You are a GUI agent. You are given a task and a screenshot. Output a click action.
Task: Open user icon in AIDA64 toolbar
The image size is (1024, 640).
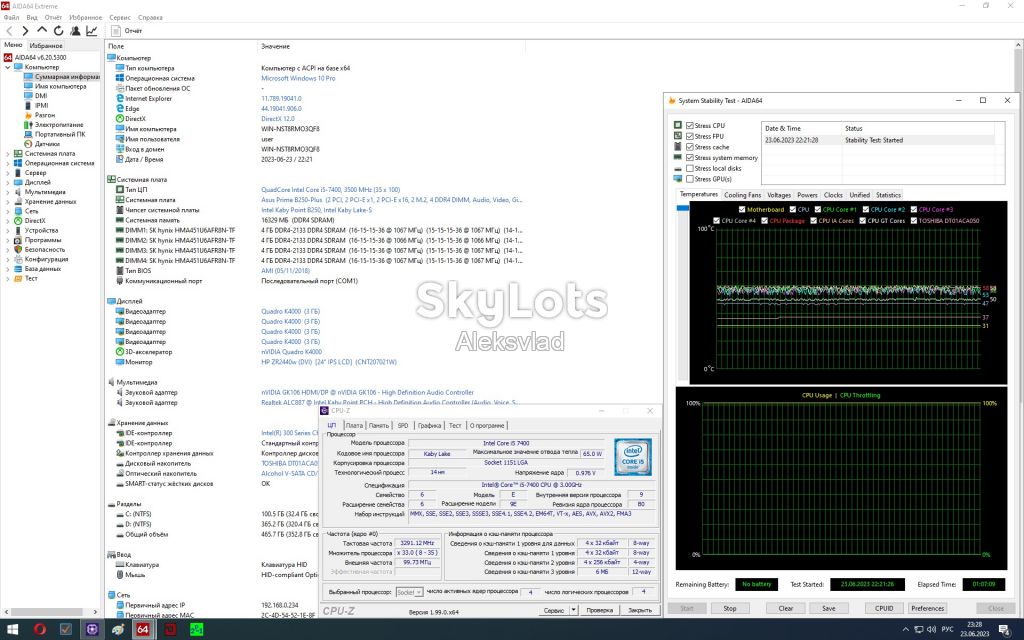[75, 31]
